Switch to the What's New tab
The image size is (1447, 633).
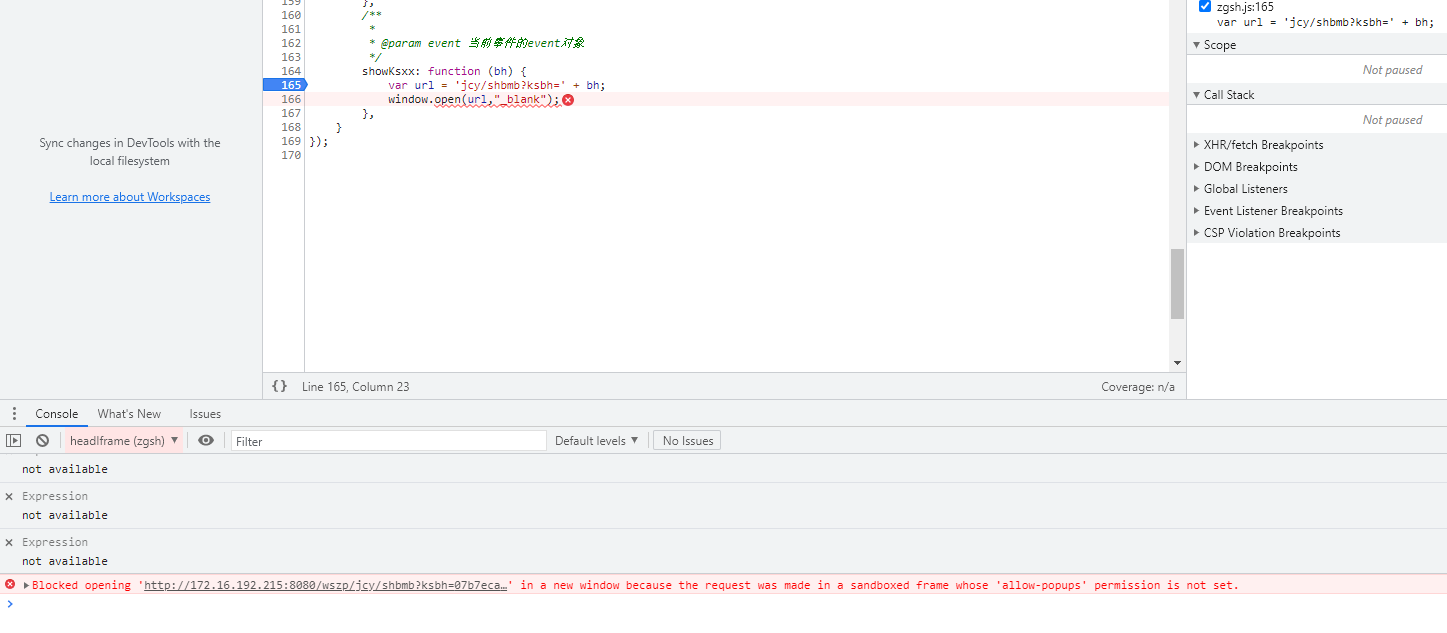[128, 413]
